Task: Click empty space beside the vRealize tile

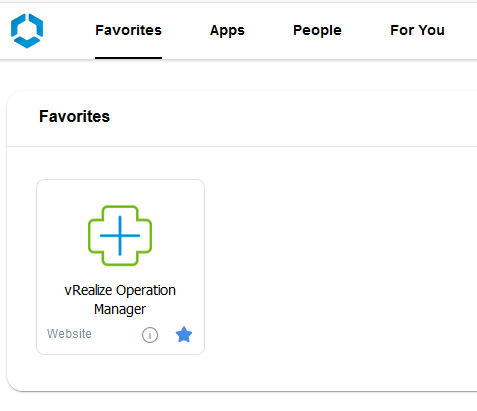Action: tap(333, 267)
